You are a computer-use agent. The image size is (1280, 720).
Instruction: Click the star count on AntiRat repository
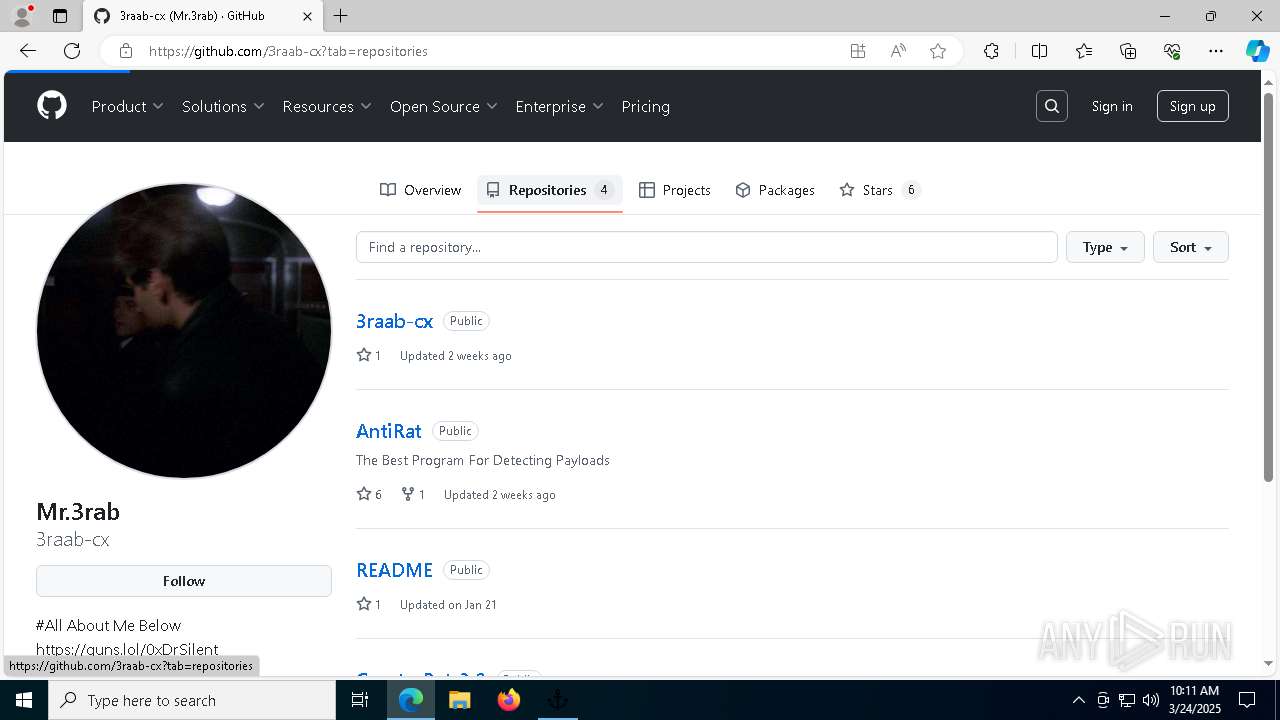point(369,494)
